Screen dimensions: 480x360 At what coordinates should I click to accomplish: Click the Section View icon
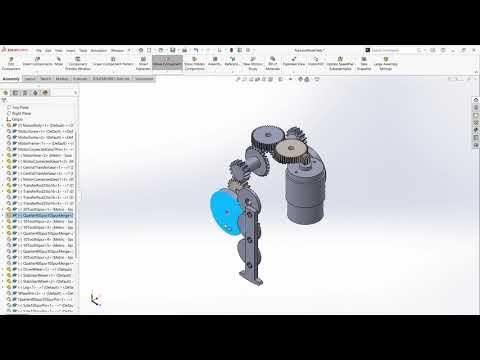(x=258, y=79)
